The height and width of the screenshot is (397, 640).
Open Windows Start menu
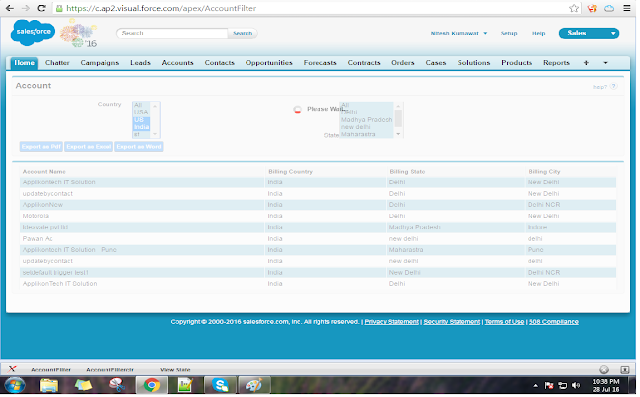(x=15, y=385)
